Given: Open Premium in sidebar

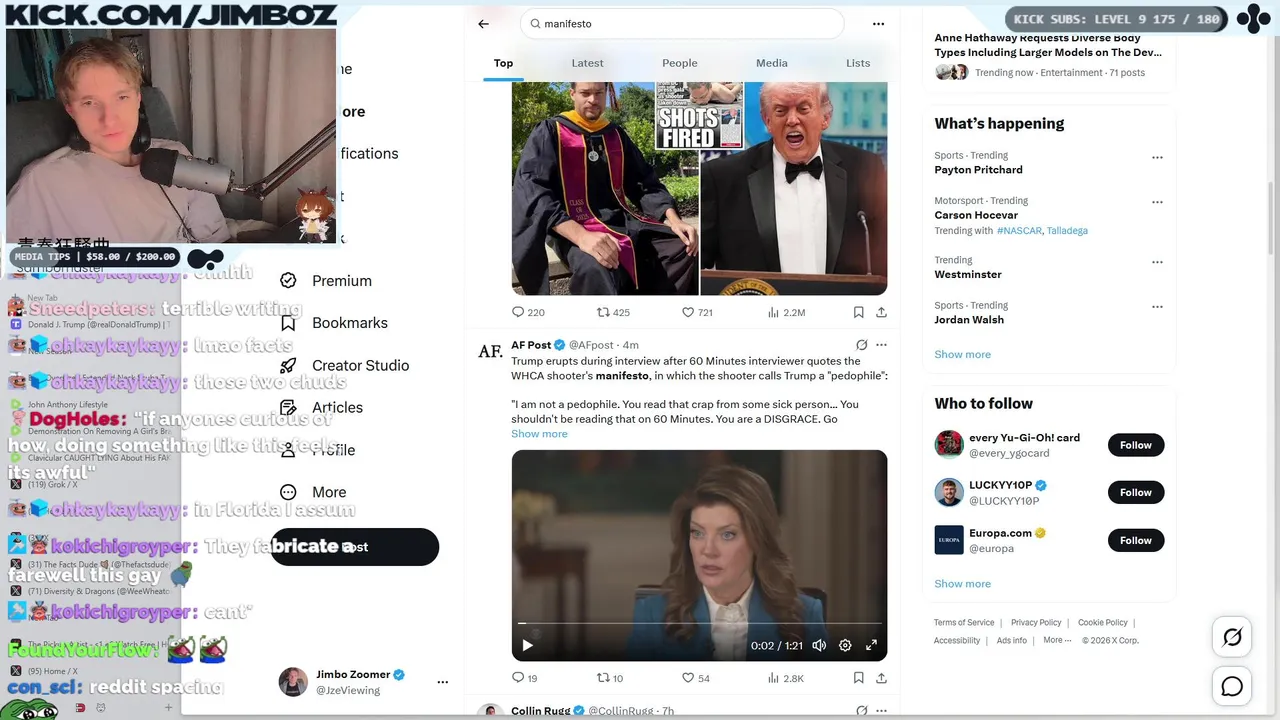Looking at the screenshot, I should click(x=326, y=281).
